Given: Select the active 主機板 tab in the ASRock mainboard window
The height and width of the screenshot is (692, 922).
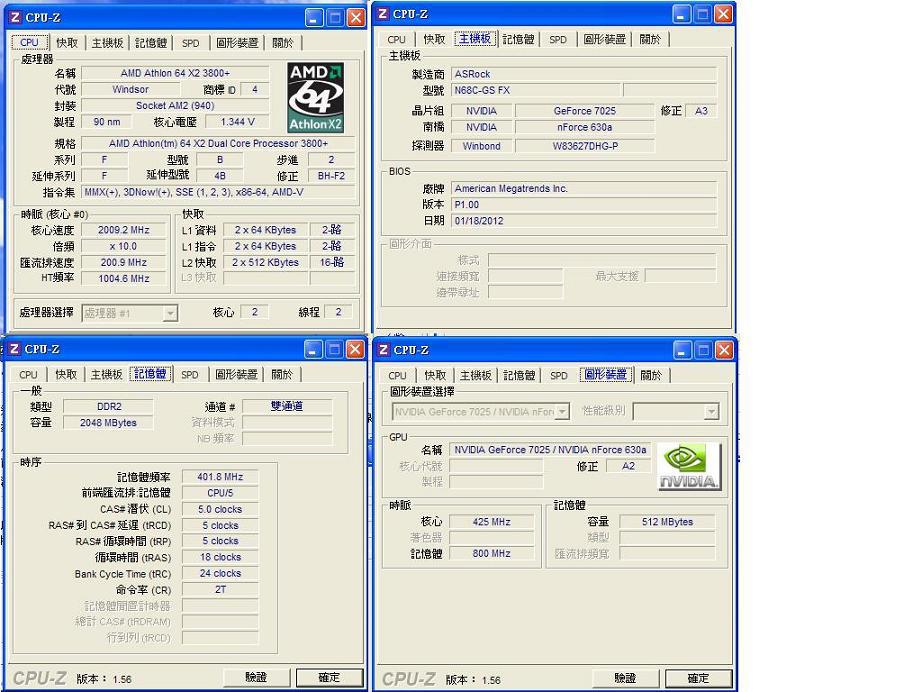Looking at the screenshot, I should [476, 39].
